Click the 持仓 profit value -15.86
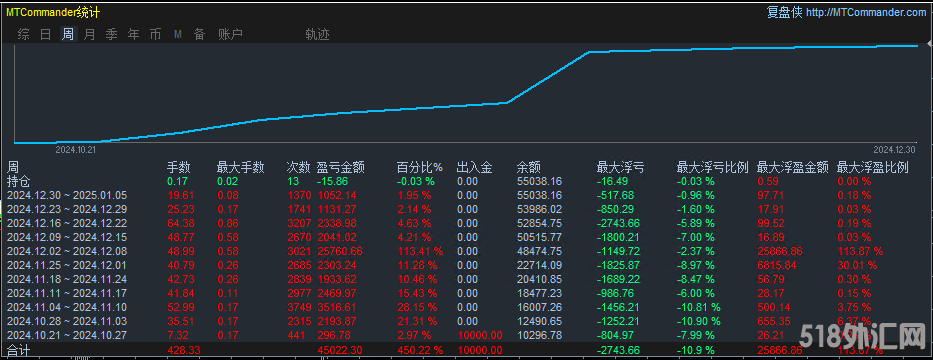This screenshot has width=933, height=360. [332, 180]
